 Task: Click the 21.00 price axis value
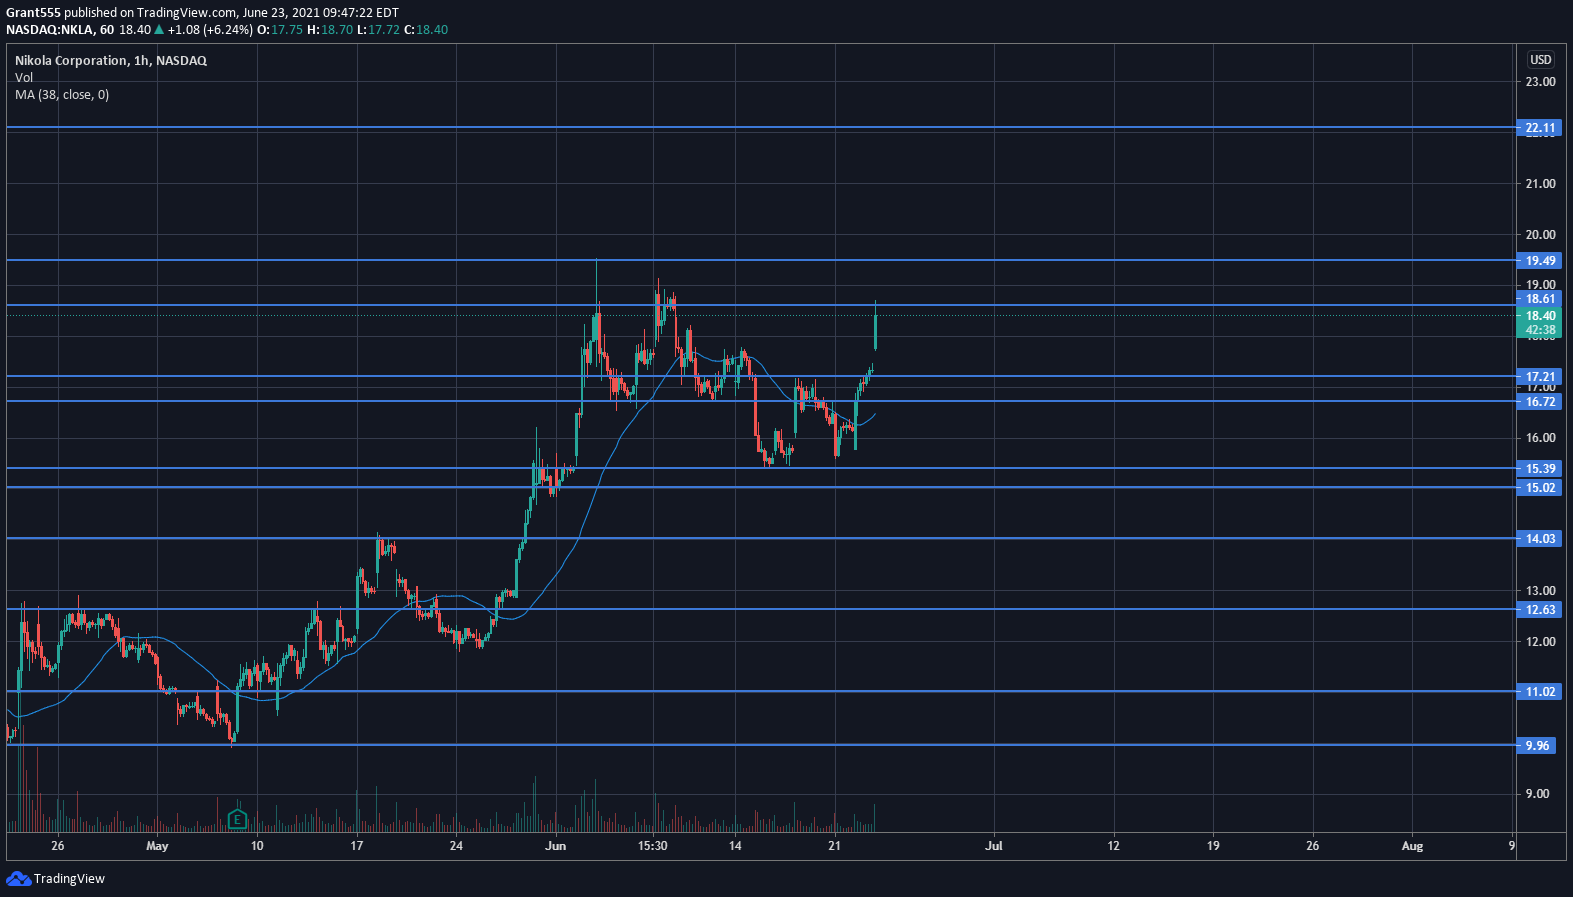coord(1540,184)
